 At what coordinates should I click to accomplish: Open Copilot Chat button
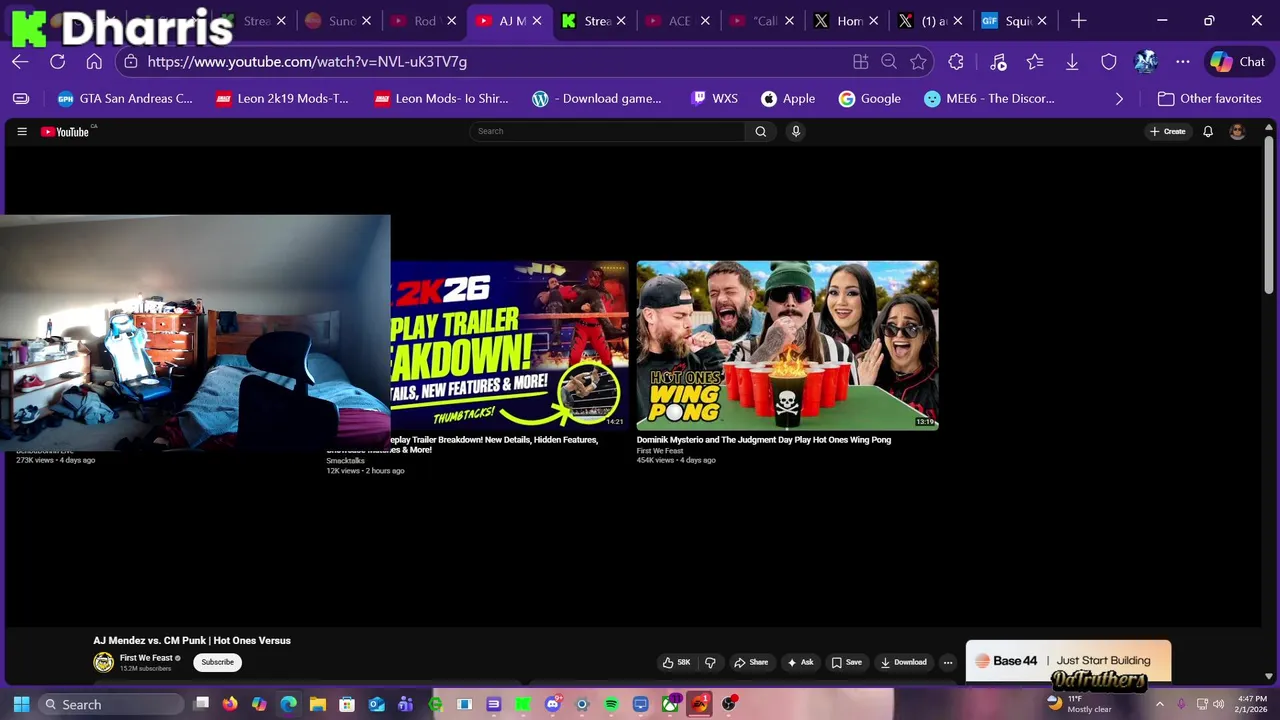1238,62
